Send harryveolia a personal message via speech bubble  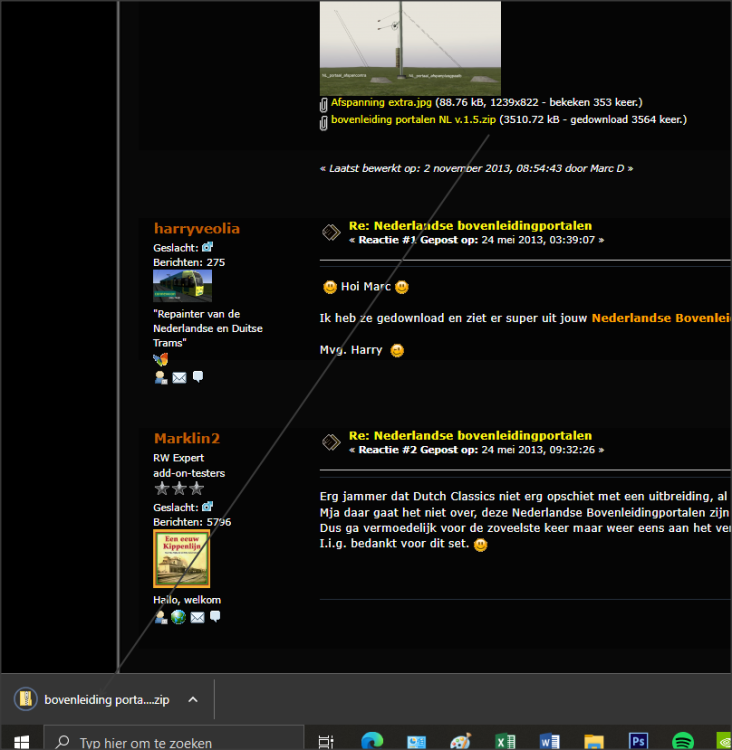click(x=198, y=377)
